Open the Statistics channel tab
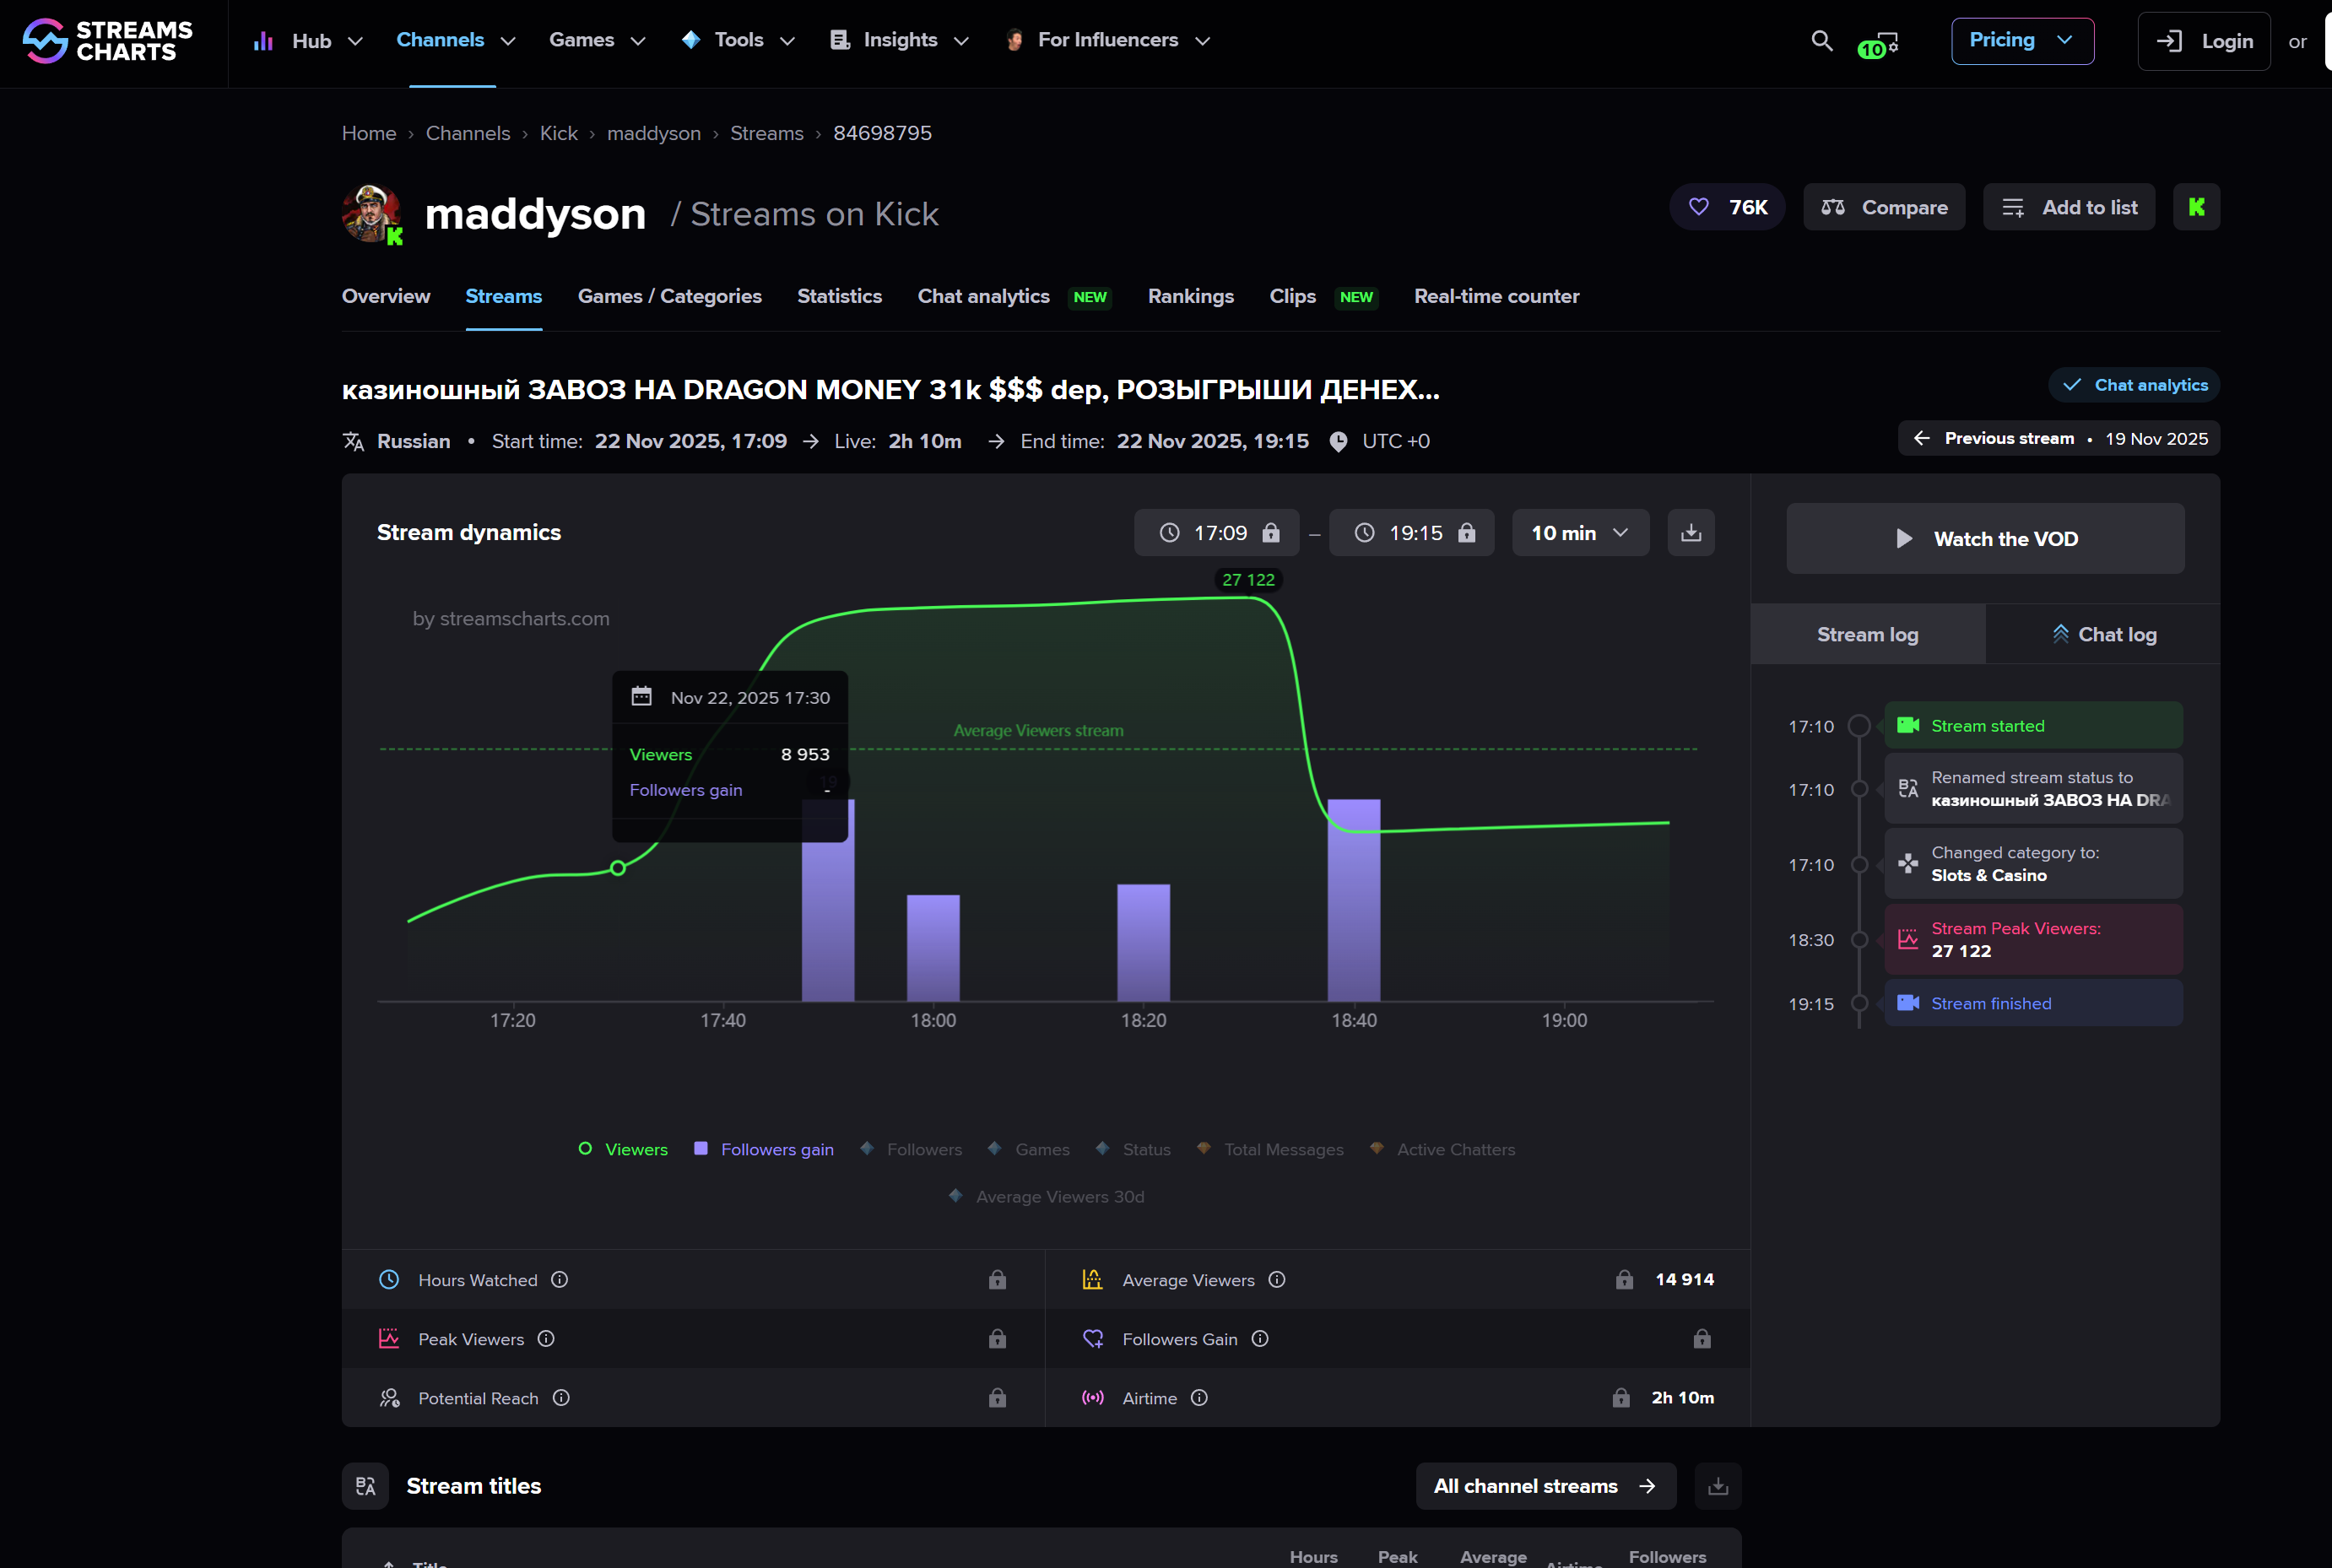Image resolution: width=2332 pixels, height=1568 pixels. pos(839,296)
